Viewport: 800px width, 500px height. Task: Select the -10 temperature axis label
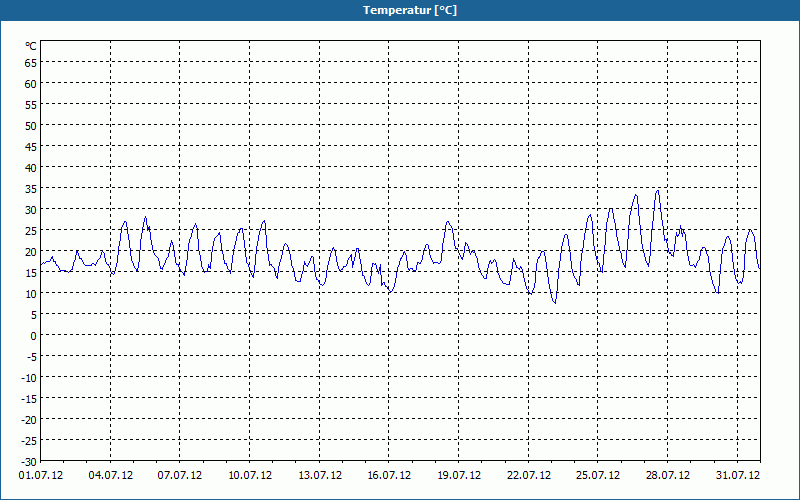tap(29, 378)
